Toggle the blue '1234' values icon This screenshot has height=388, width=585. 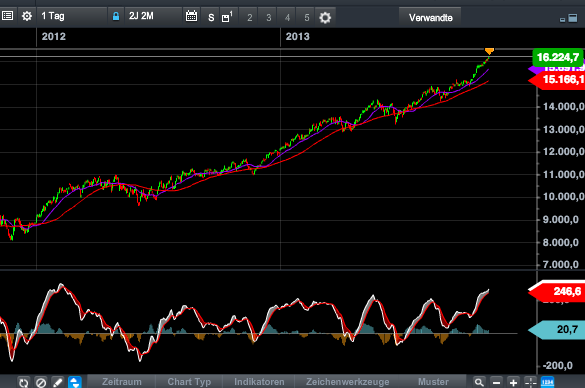pyautogui.click(x=547, y=382)
